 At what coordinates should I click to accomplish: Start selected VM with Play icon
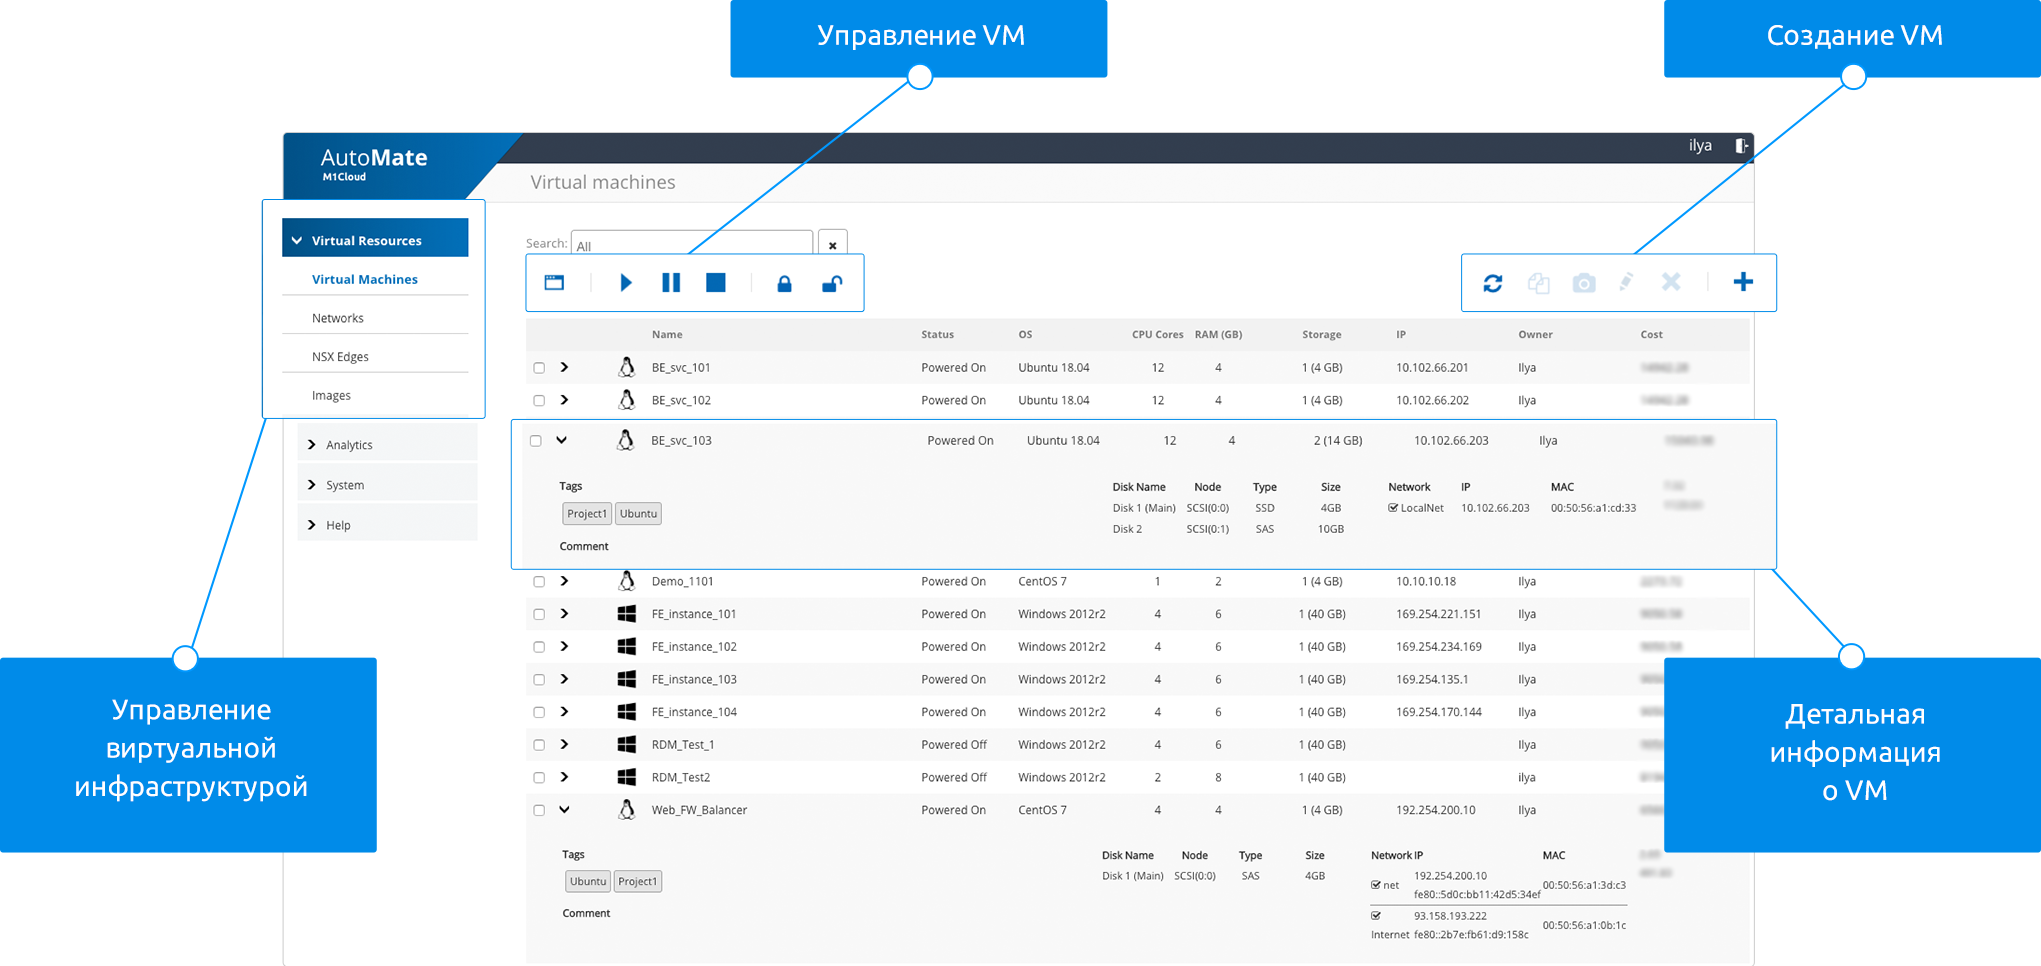click(626, 283)
